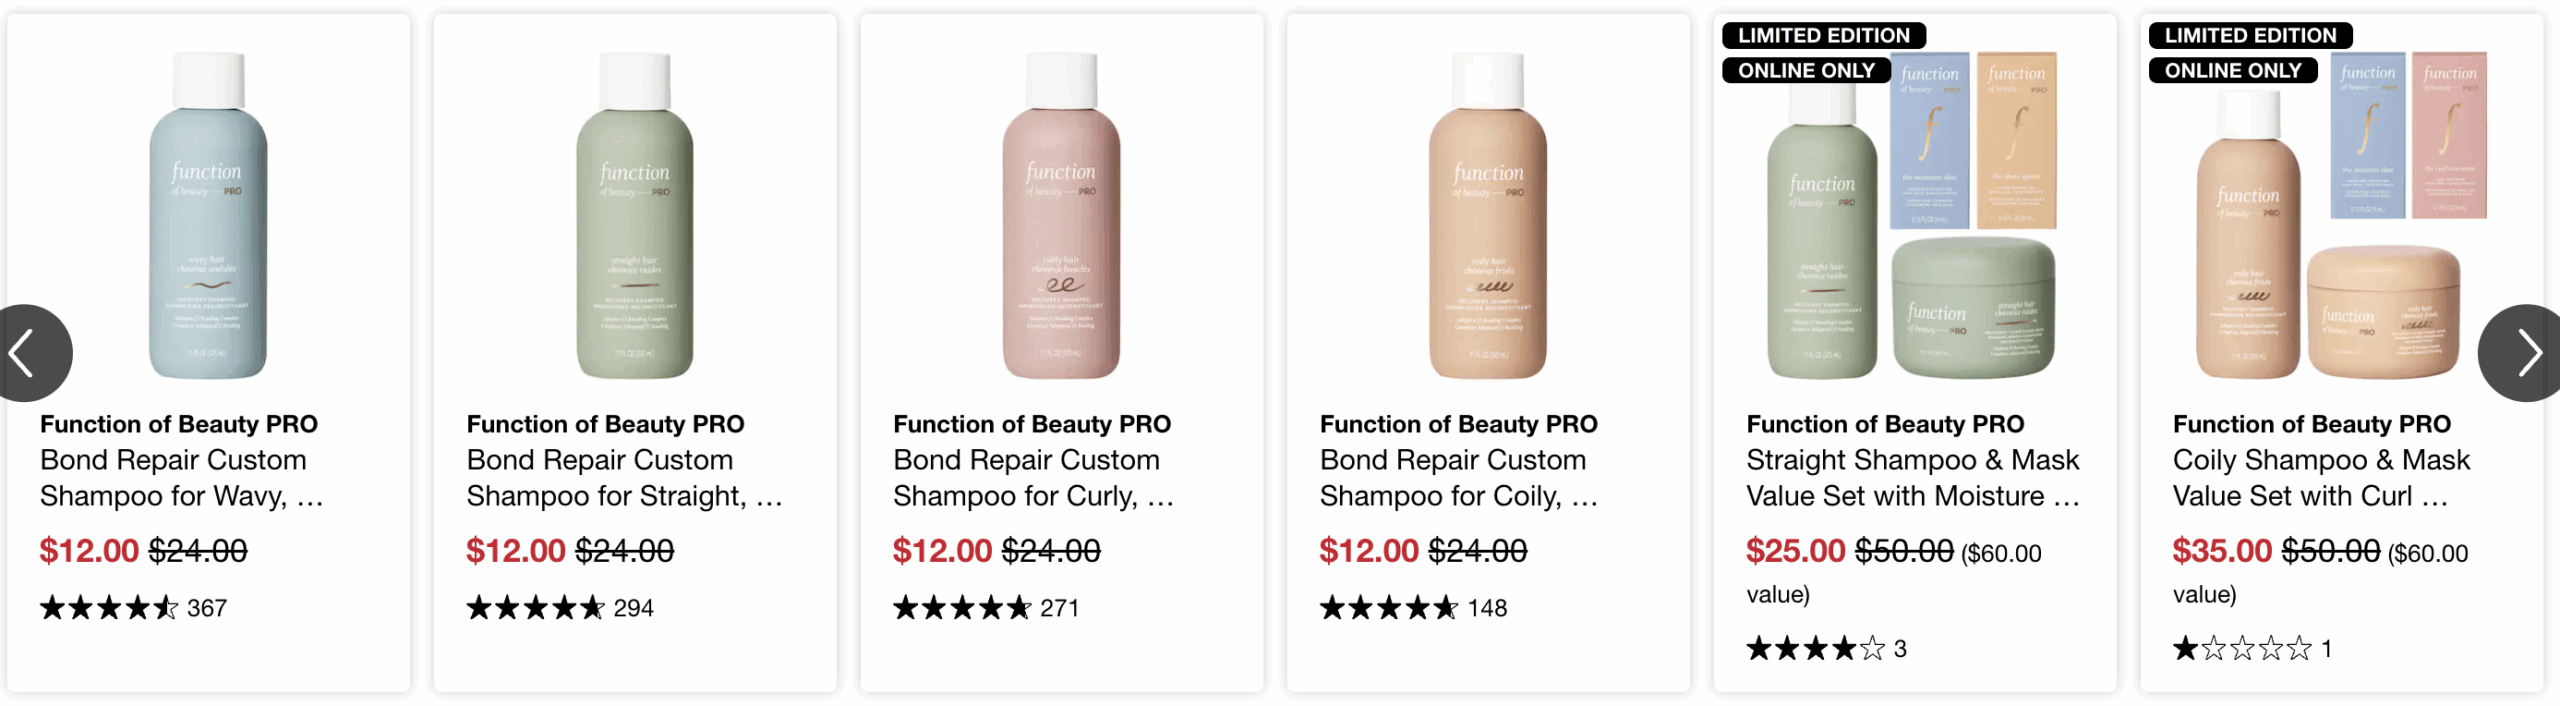Open Straight Shampoo & Mask Value Set link
Viewport: 2560px width, 706px height.
[x=1913, y=460]
